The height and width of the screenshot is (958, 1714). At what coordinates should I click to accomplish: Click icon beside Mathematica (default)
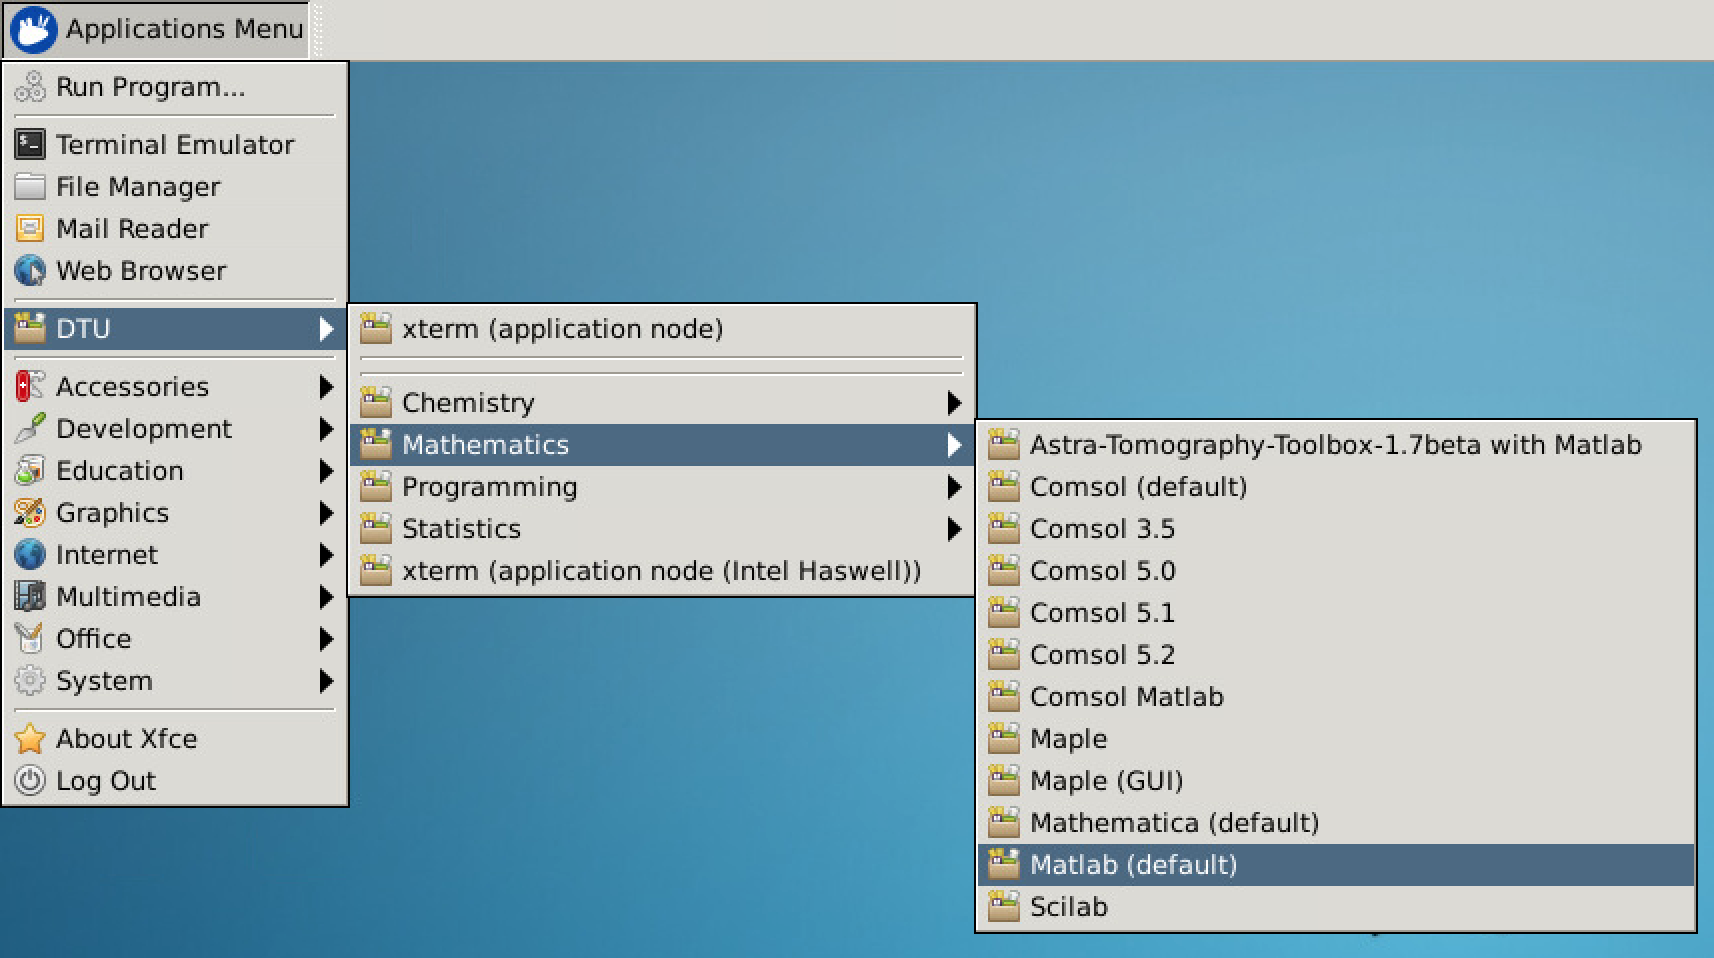coord(1004,823)
